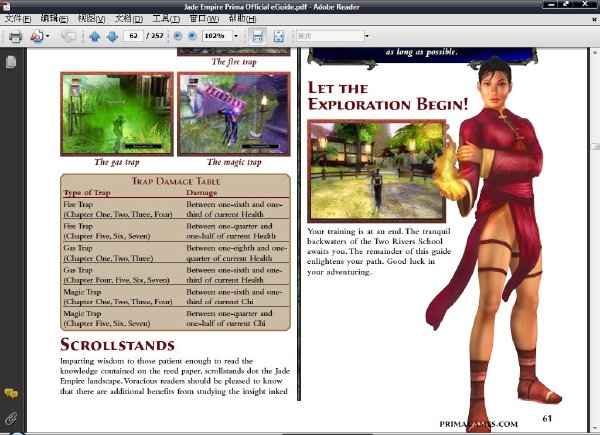The height and width of the screenshot is (435, 600).
Task: Click 'Type of Trap' column header
Action: pyautogui.click(x=87, y=192)
